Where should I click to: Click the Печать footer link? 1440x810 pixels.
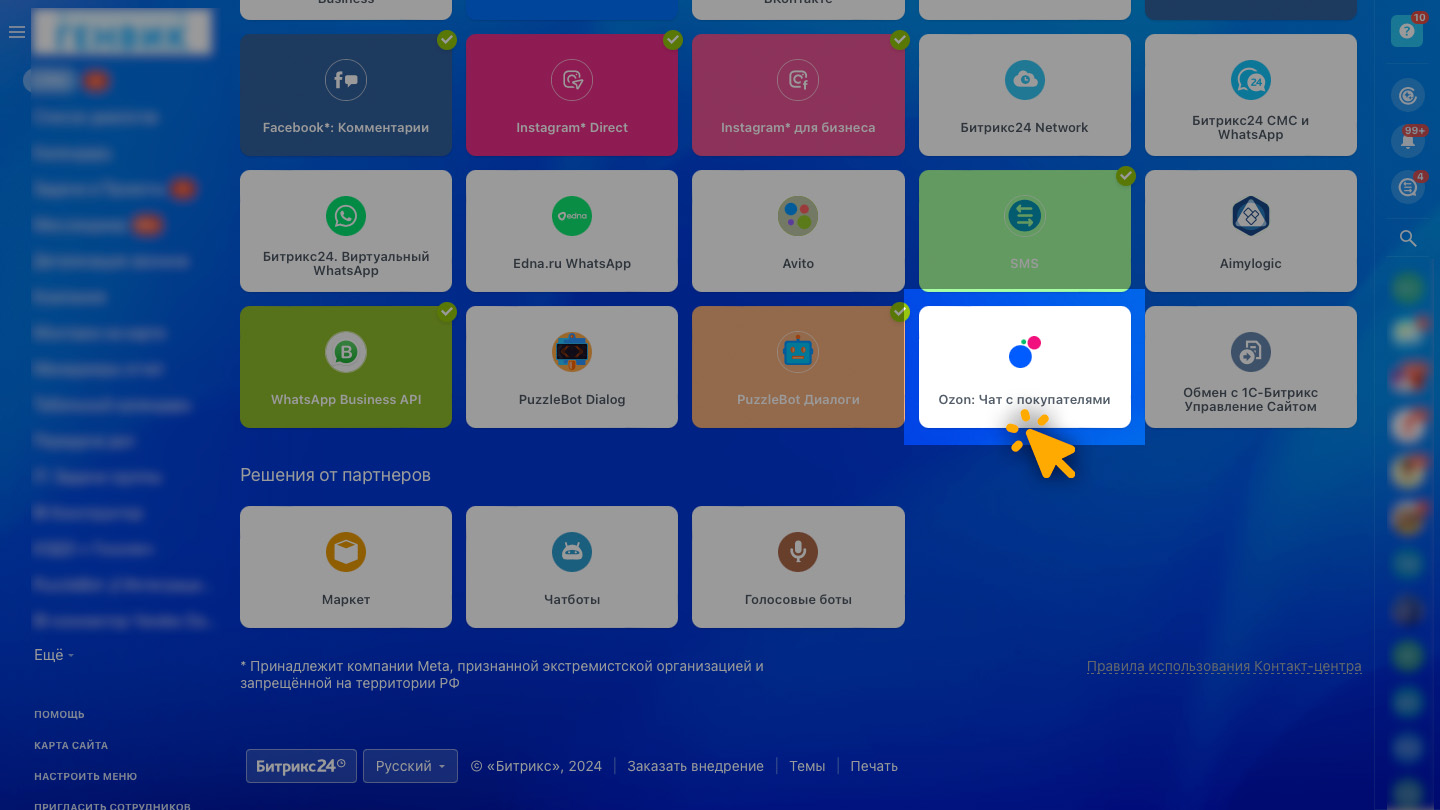point(874,766)
